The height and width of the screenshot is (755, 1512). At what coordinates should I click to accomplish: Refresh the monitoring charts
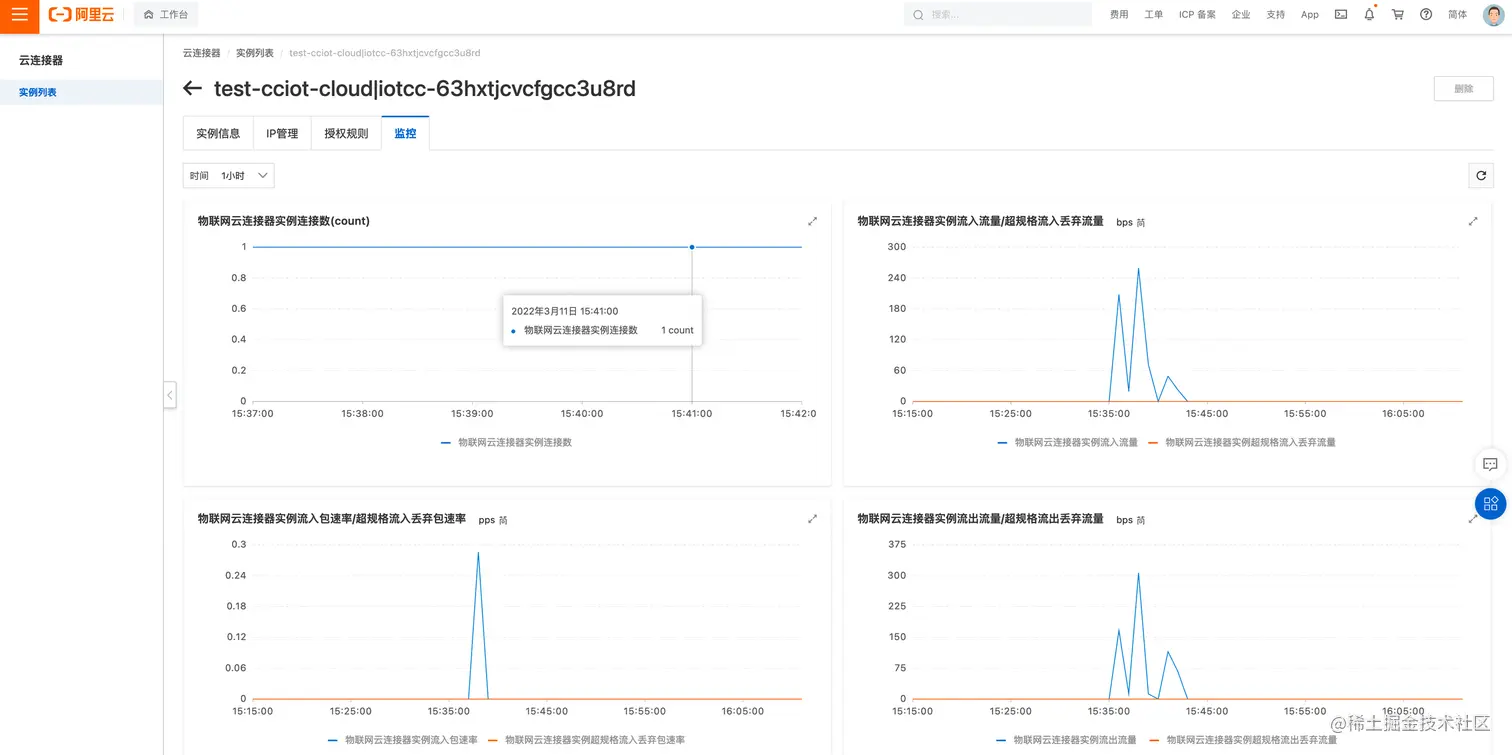tap(1481, 176)
